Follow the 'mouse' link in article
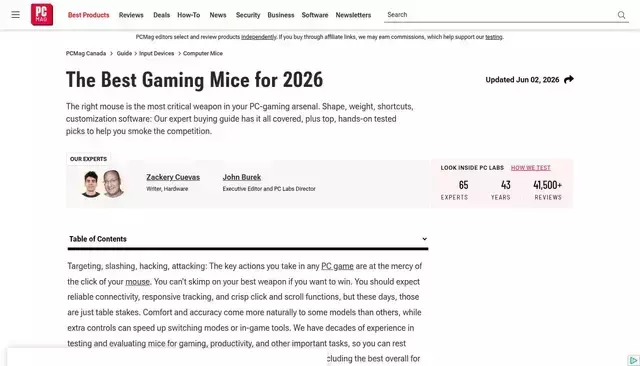This screenshot has height=366, width=640. (138, 282)
